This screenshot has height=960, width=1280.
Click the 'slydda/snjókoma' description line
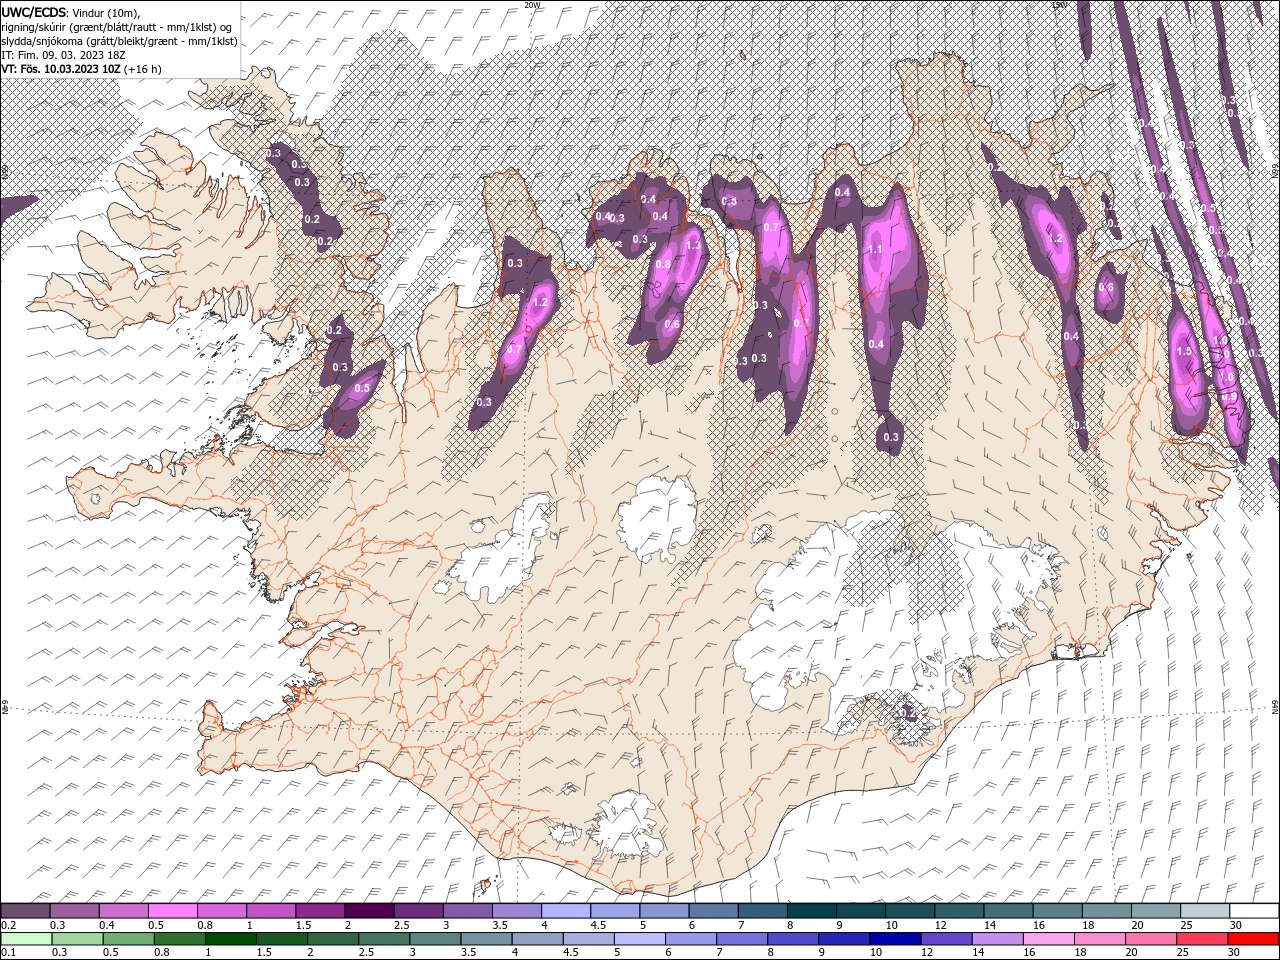pyautogui.click(x=119, y=41)
